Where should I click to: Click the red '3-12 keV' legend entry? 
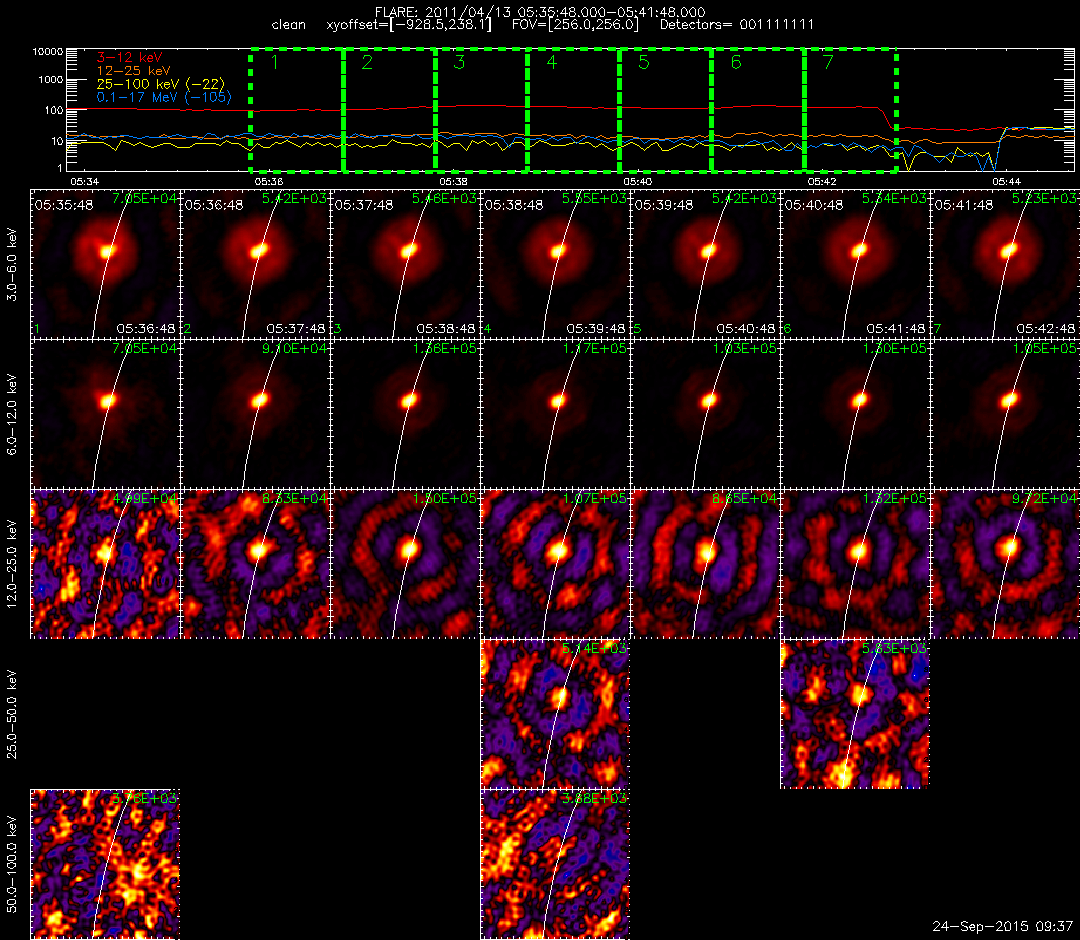(x=129, y=58)
